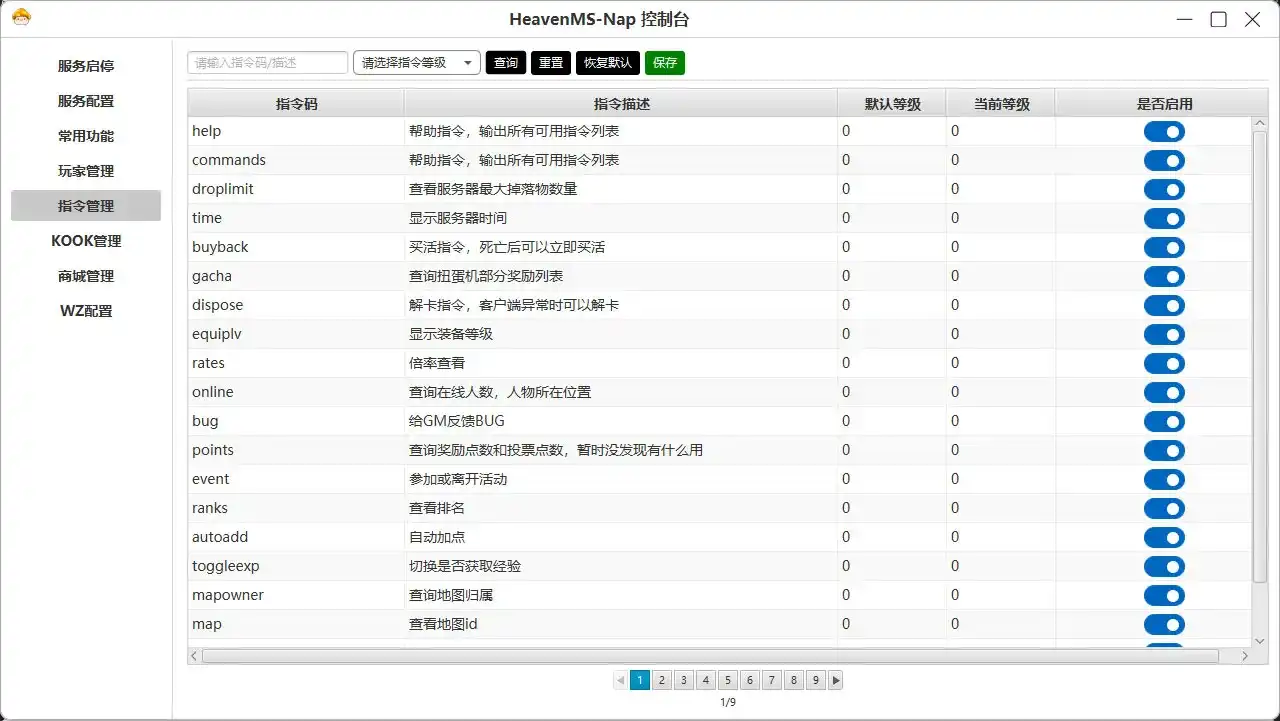Click the 恢复默认 button
This screenshot has height=721, width=1280.
click(x=607, y=63)
